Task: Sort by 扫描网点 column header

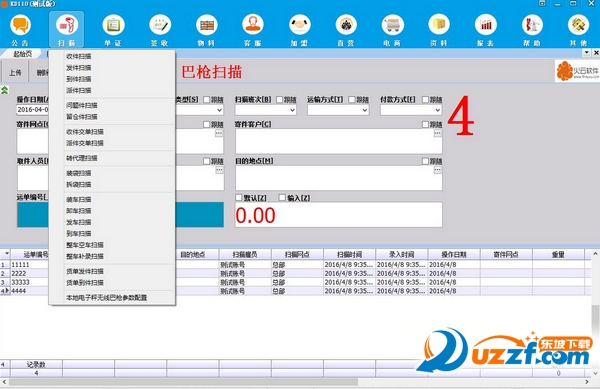Action: (297, 254)
